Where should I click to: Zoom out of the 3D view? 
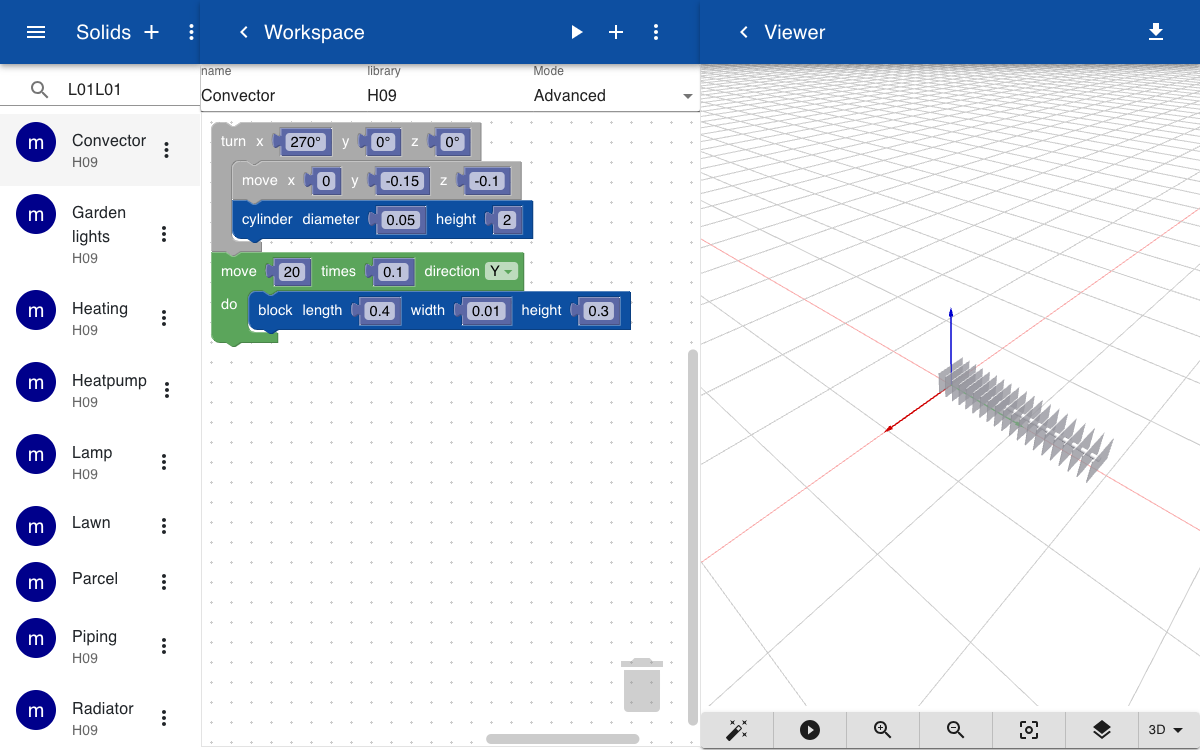coord(956,730)
